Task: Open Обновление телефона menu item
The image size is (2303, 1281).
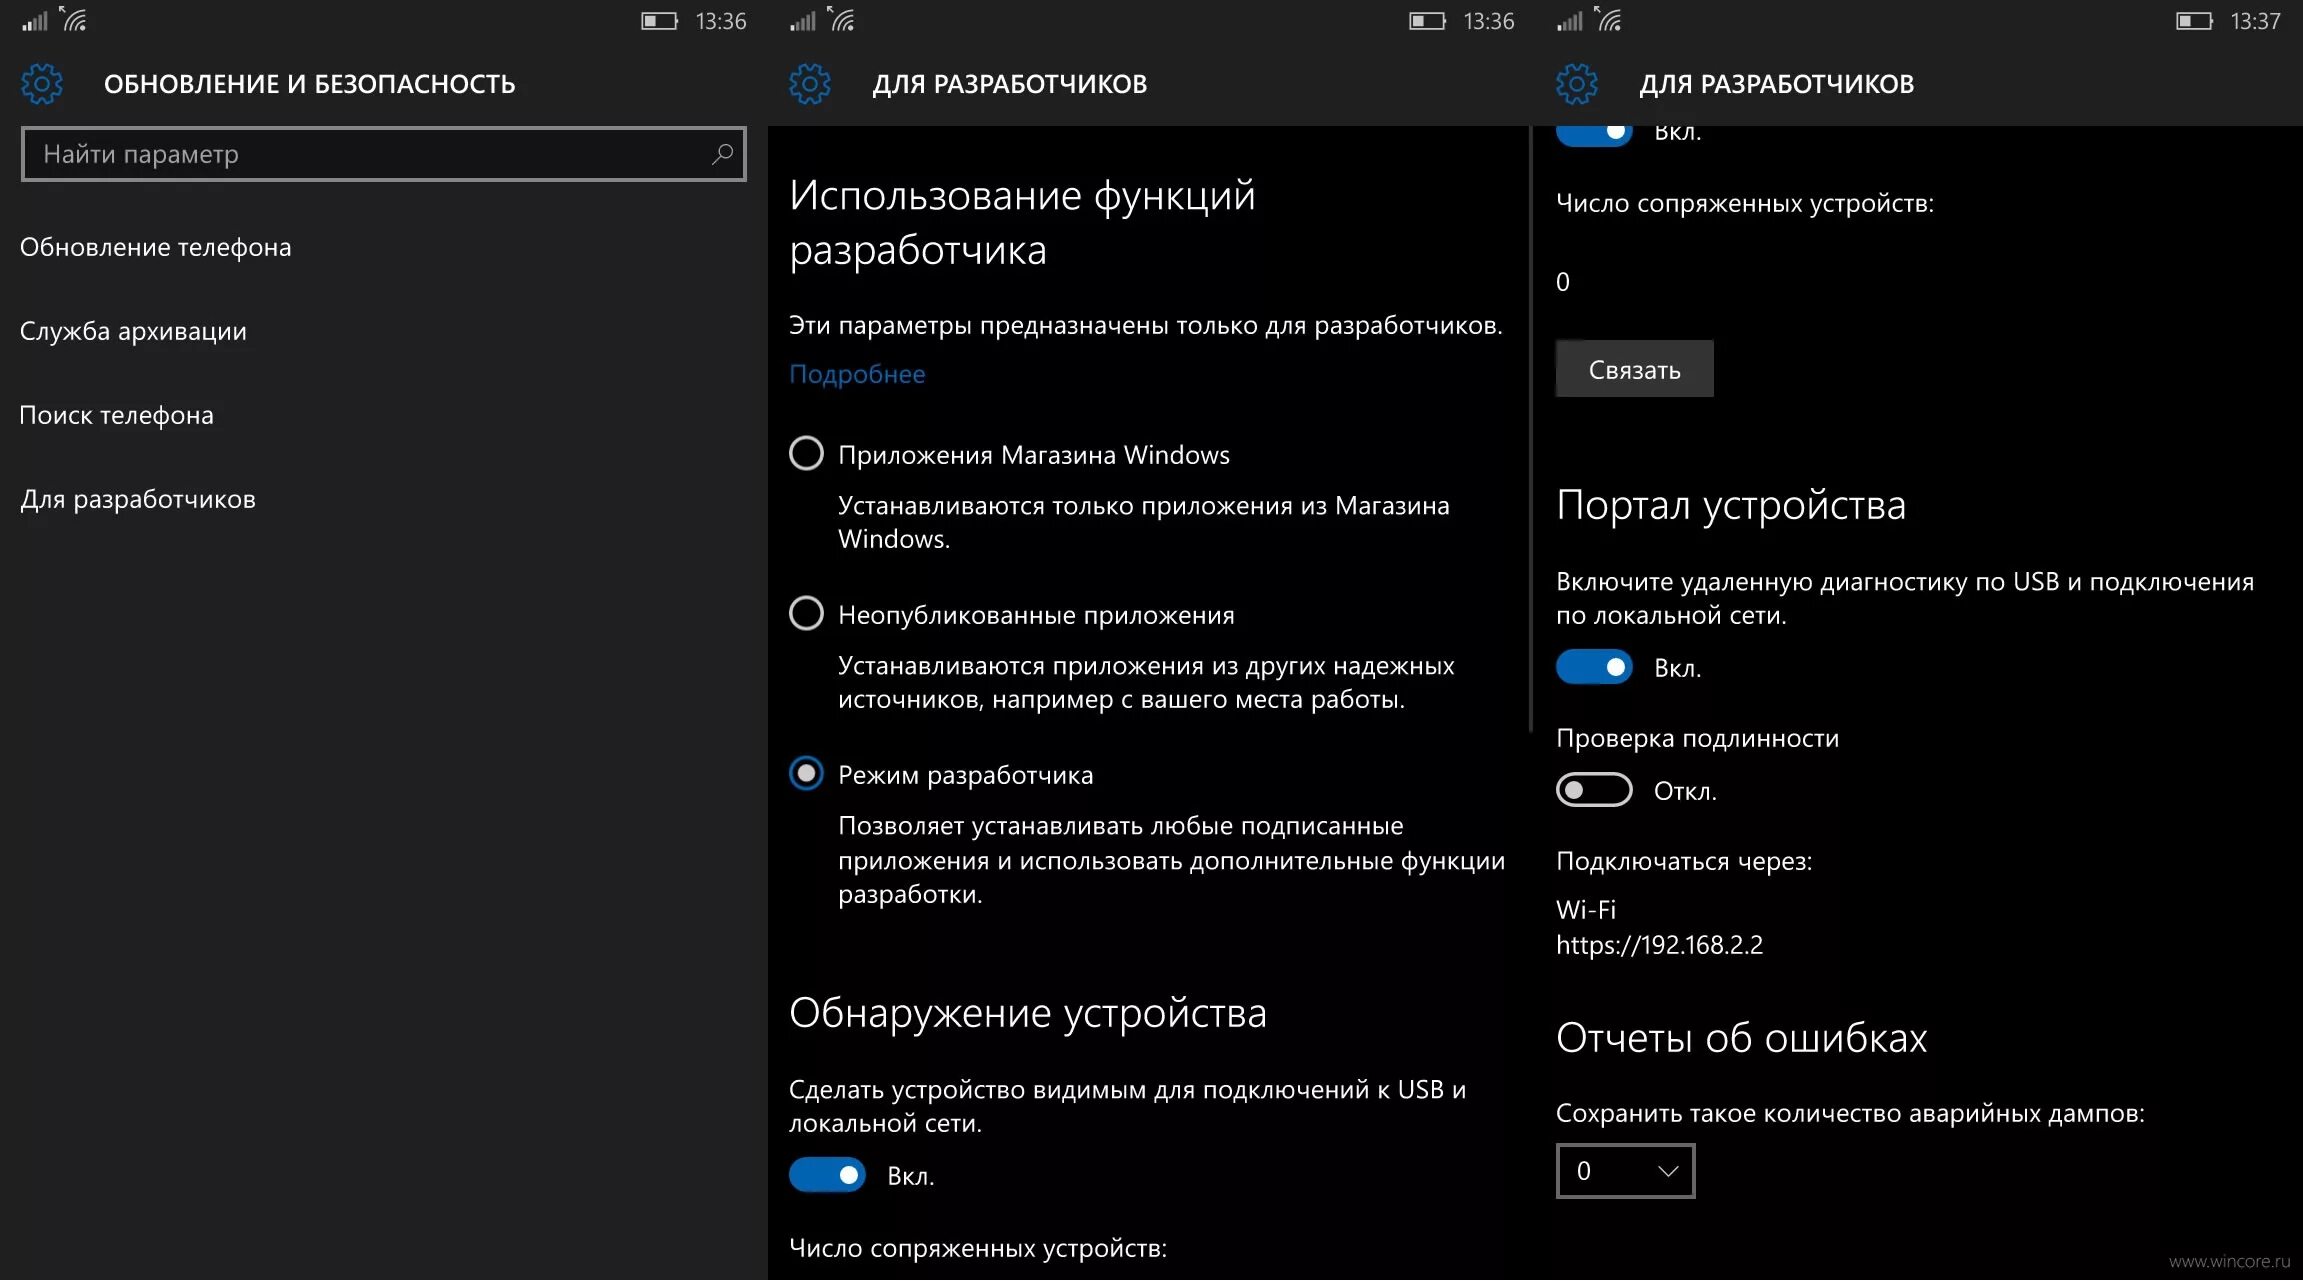Action: [156, 247]
